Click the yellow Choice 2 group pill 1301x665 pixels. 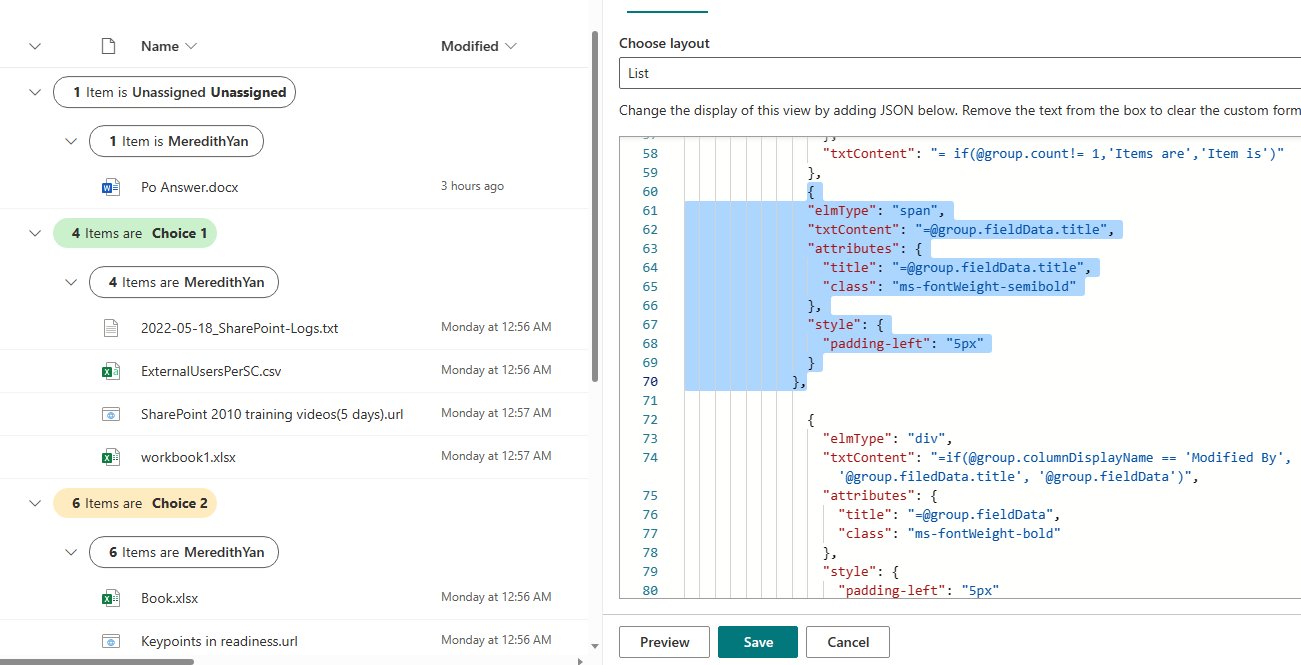tap(135, 503)
